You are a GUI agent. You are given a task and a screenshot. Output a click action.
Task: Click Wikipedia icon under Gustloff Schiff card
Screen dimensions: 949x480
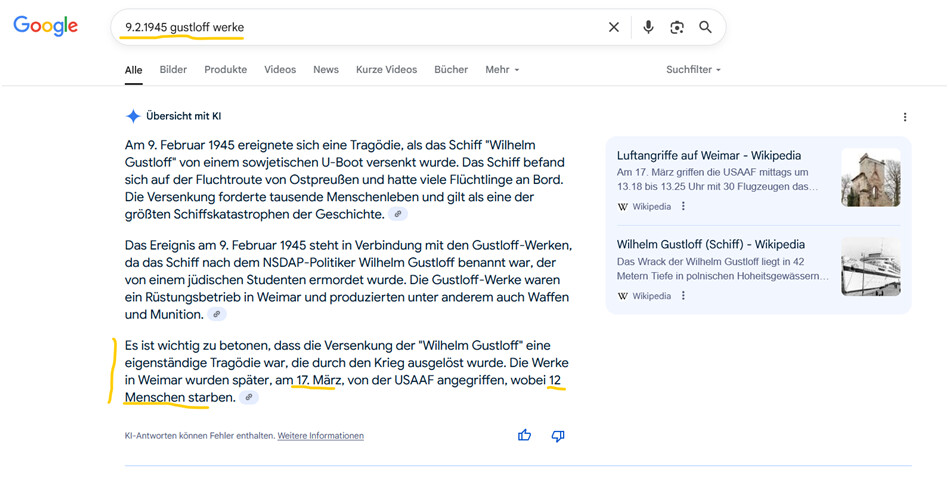pos(623,296)
